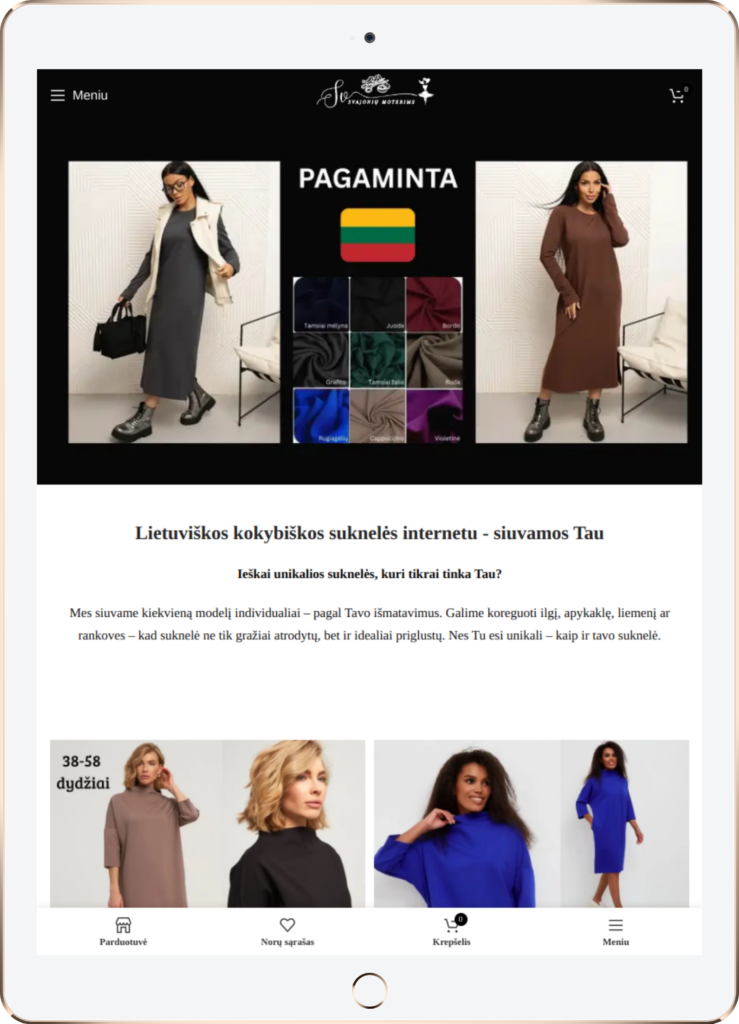Open the bottom bar Meniu icon
The width and height of the screenshot is (739, 1024).
pyautogui.click(x=616, y=932)
